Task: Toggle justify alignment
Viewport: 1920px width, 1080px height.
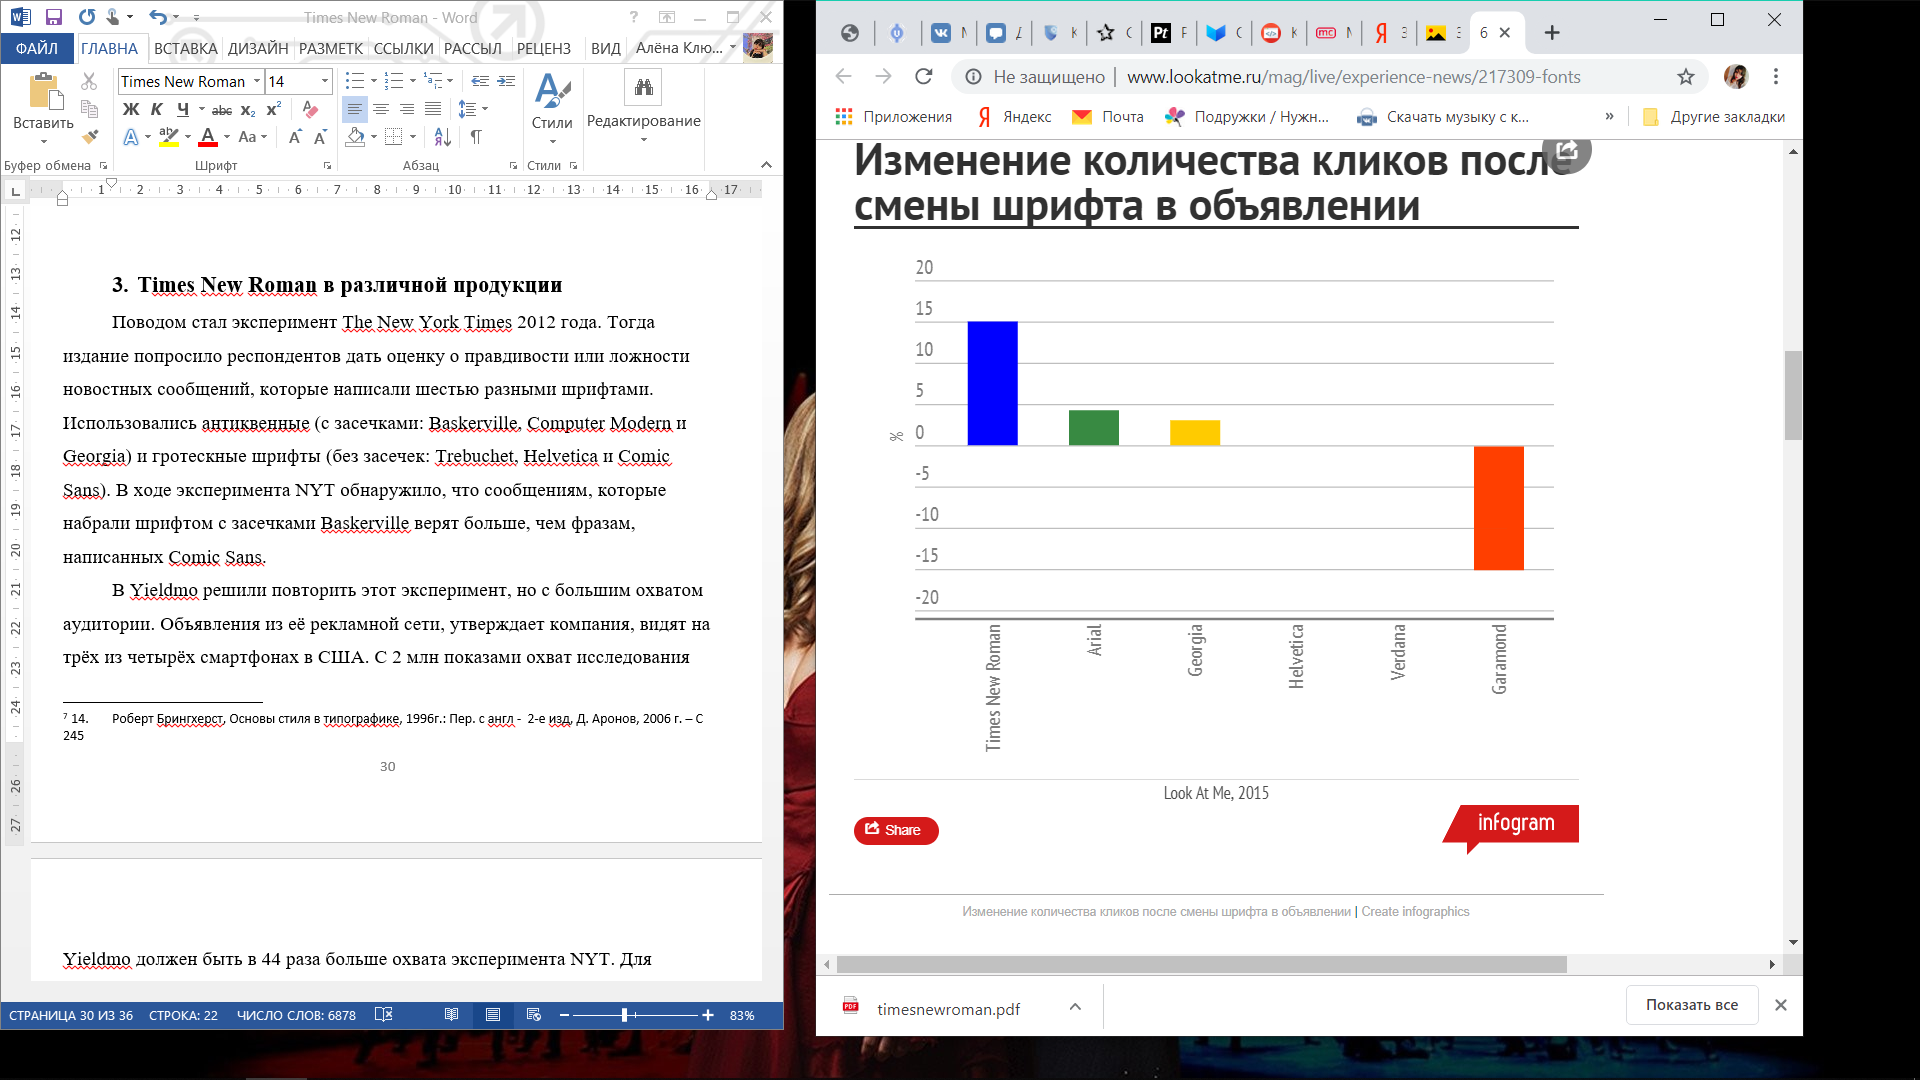Action: tap(433, 109)
